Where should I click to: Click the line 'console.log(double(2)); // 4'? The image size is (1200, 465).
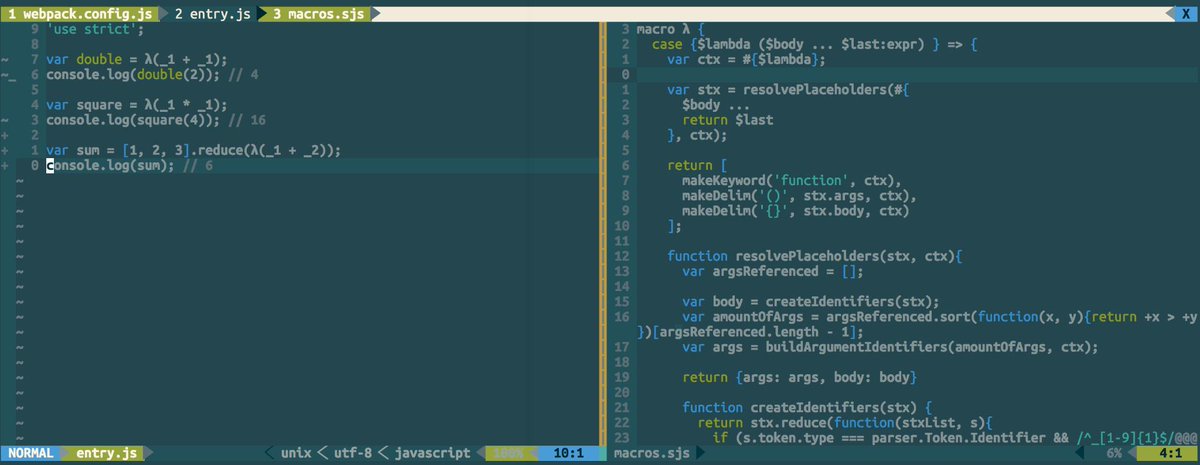[151, 75]
